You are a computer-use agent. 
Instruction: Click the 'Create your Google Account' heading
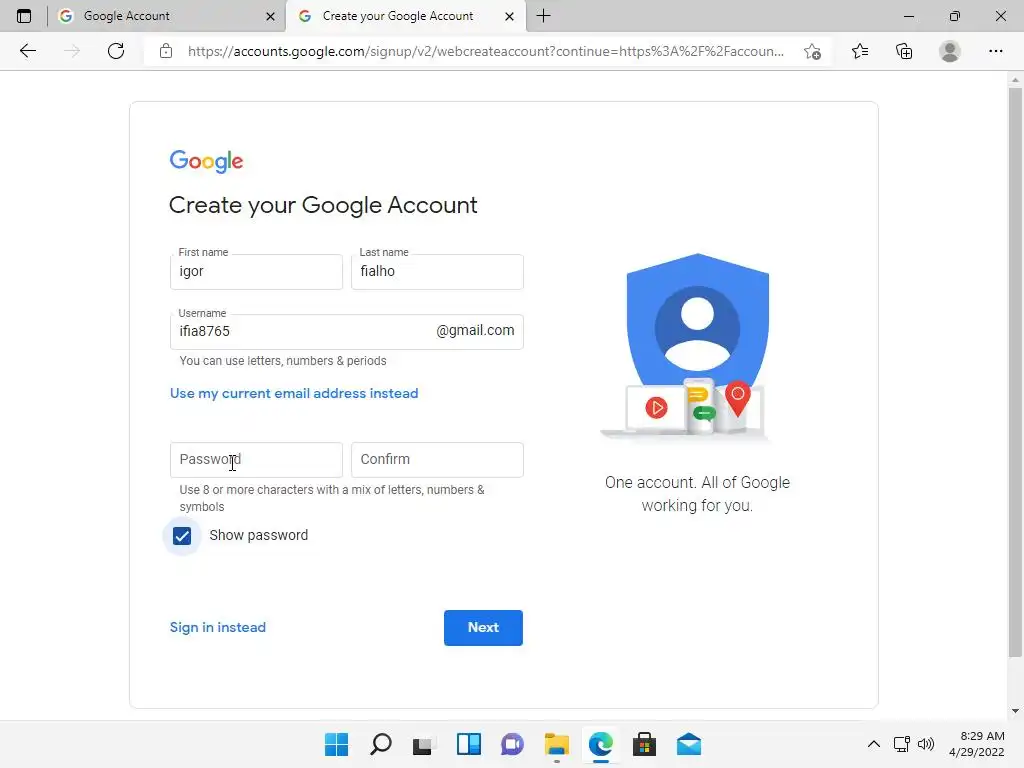pos(323,205)
